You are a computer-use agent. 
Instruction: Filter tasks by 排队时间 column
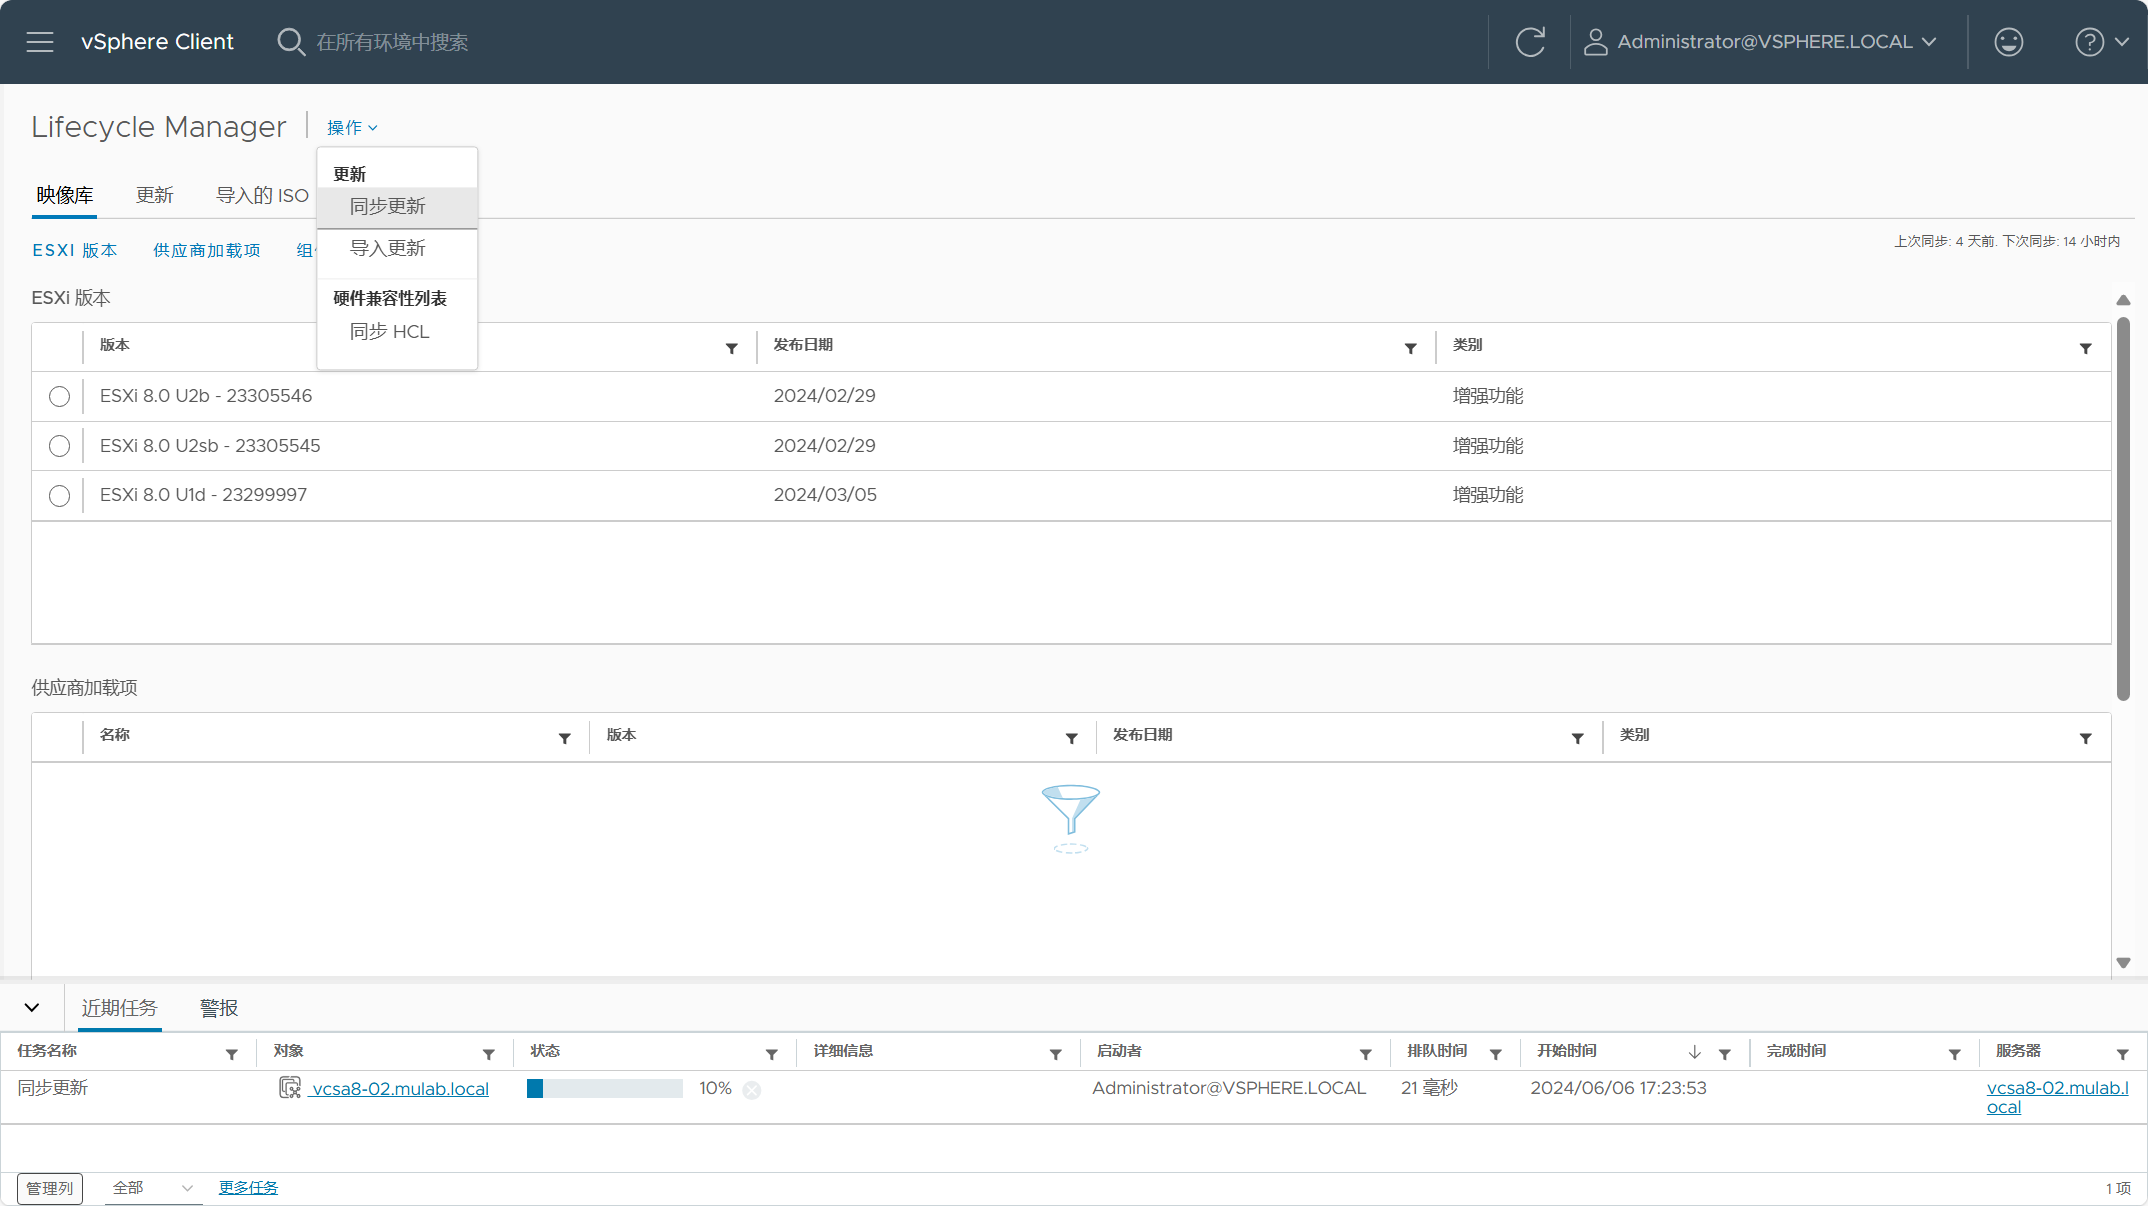pos(1496,1054)
